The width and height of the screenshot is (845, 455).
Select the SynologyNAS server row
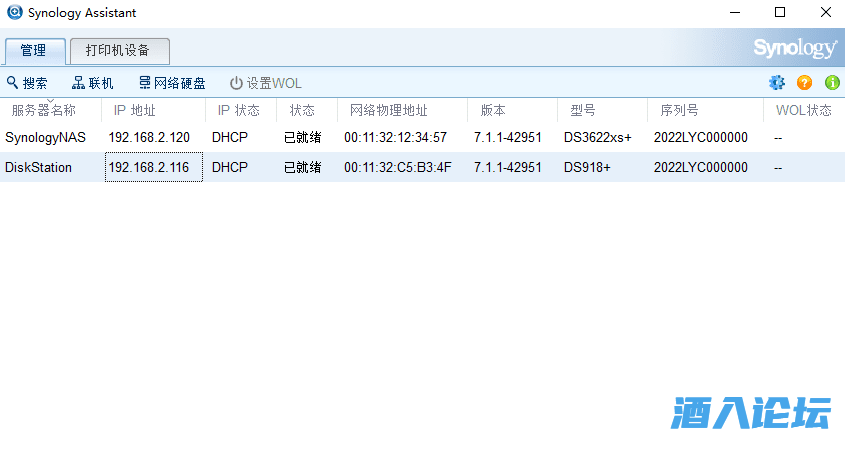(422, 137)
